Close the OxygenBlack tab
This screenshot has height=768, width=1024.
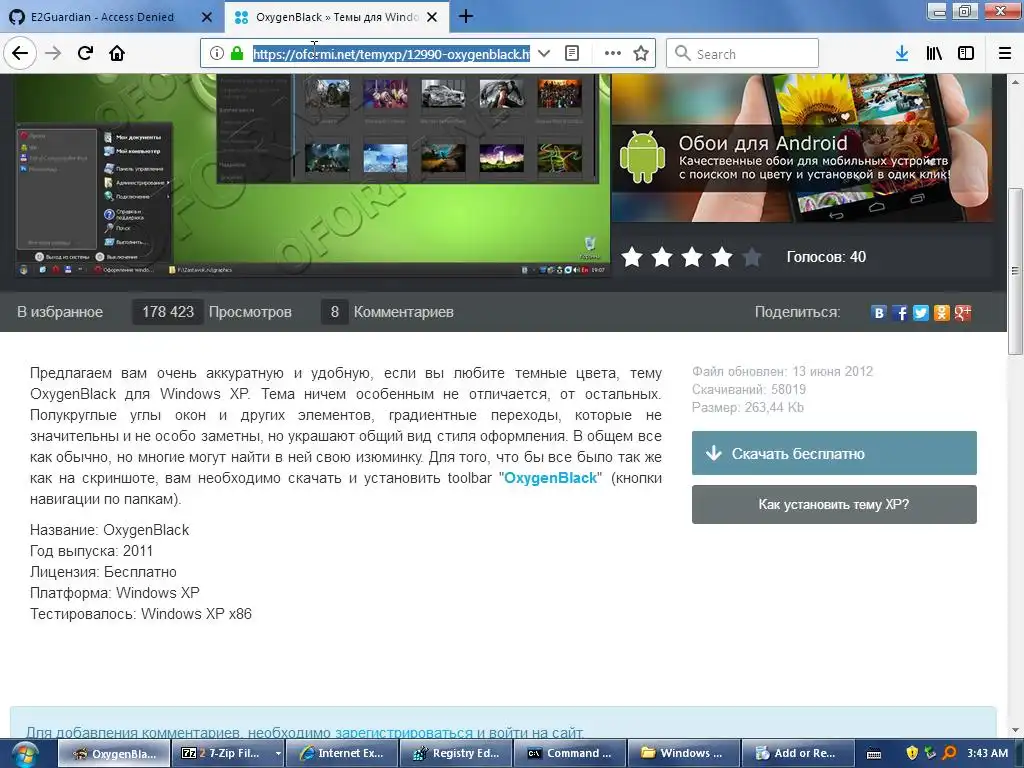coord(432,17)
